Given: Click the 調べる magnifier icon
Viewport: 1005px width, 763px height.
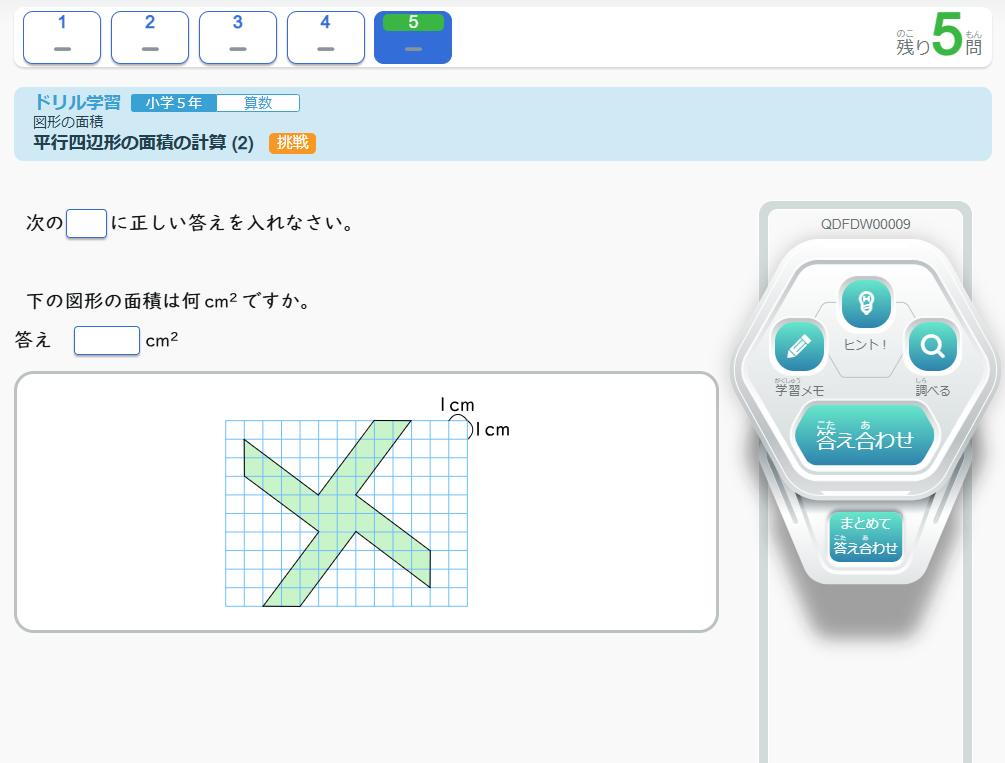Looking at the screenshot, I should point(932,346).
